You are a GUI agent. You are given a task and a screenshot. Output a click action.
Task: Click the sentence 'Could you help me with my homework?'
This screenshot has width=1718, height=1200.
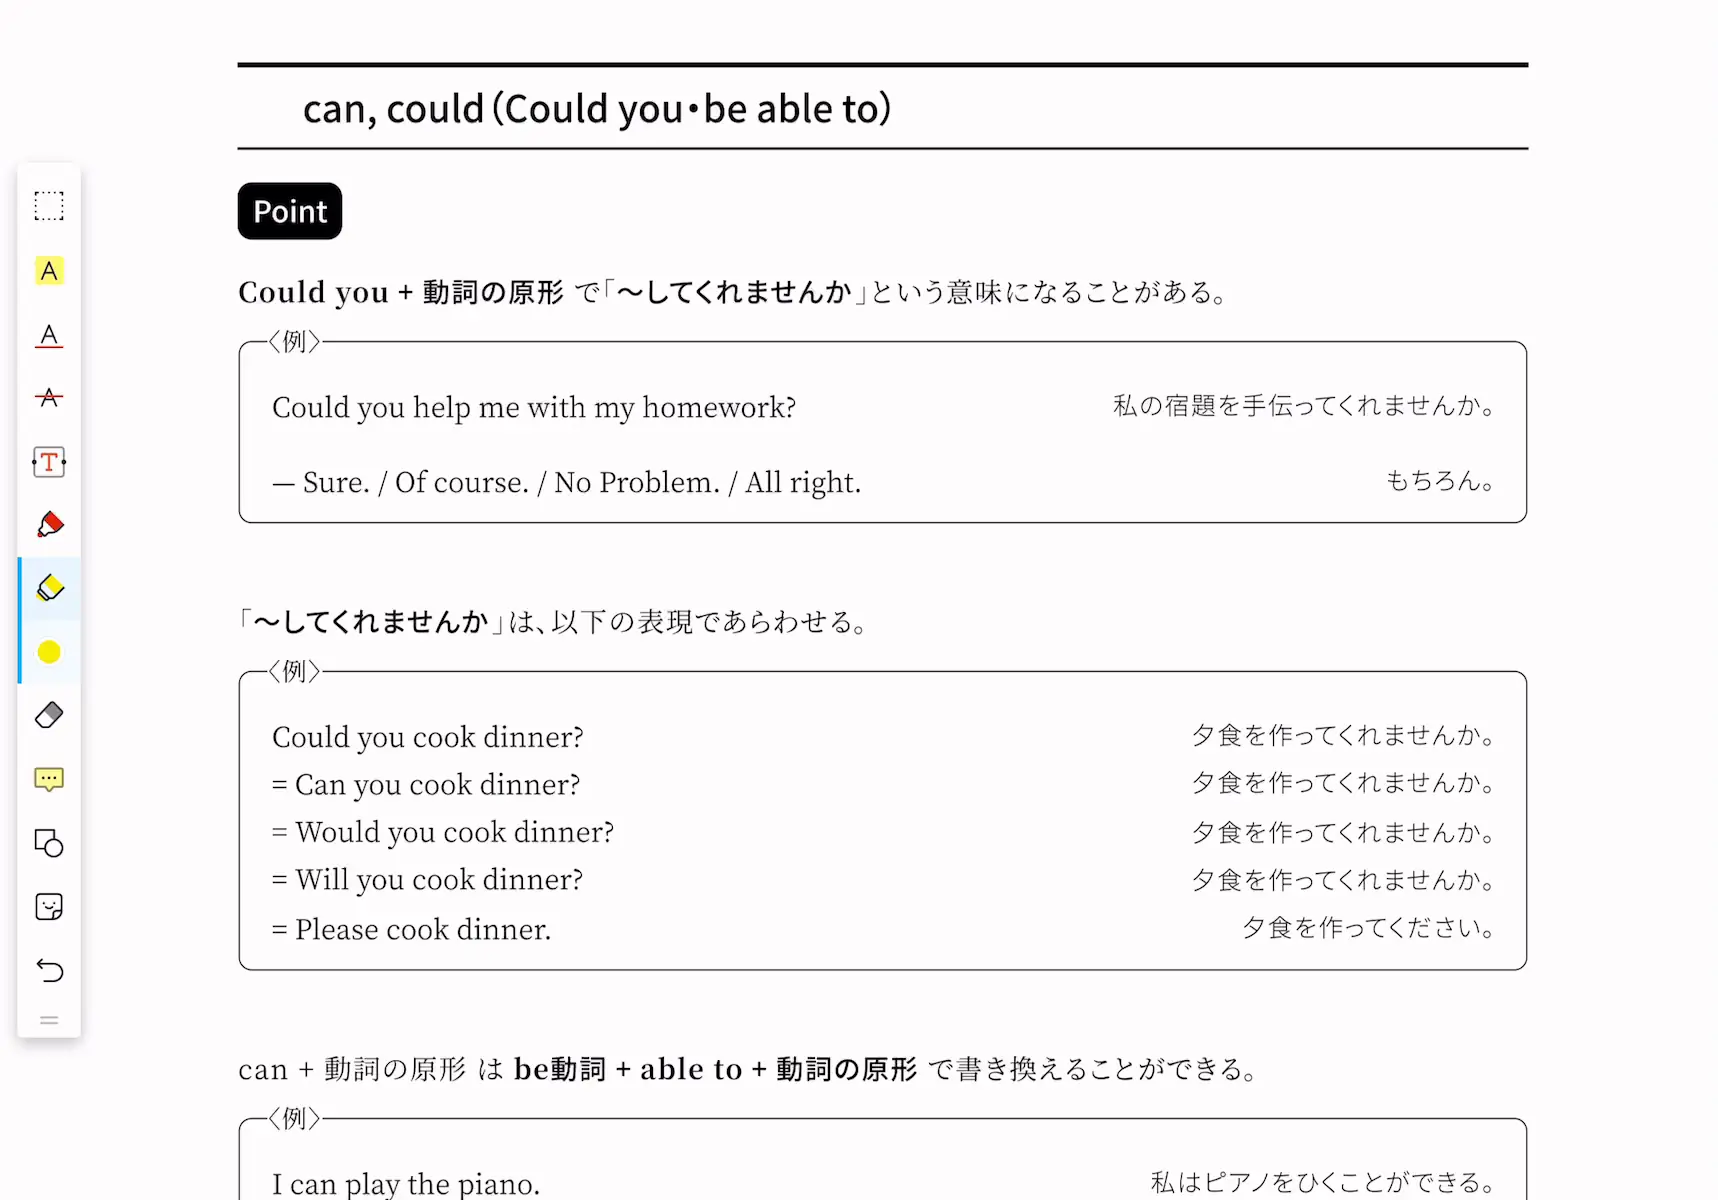click(x=534, y=408)
